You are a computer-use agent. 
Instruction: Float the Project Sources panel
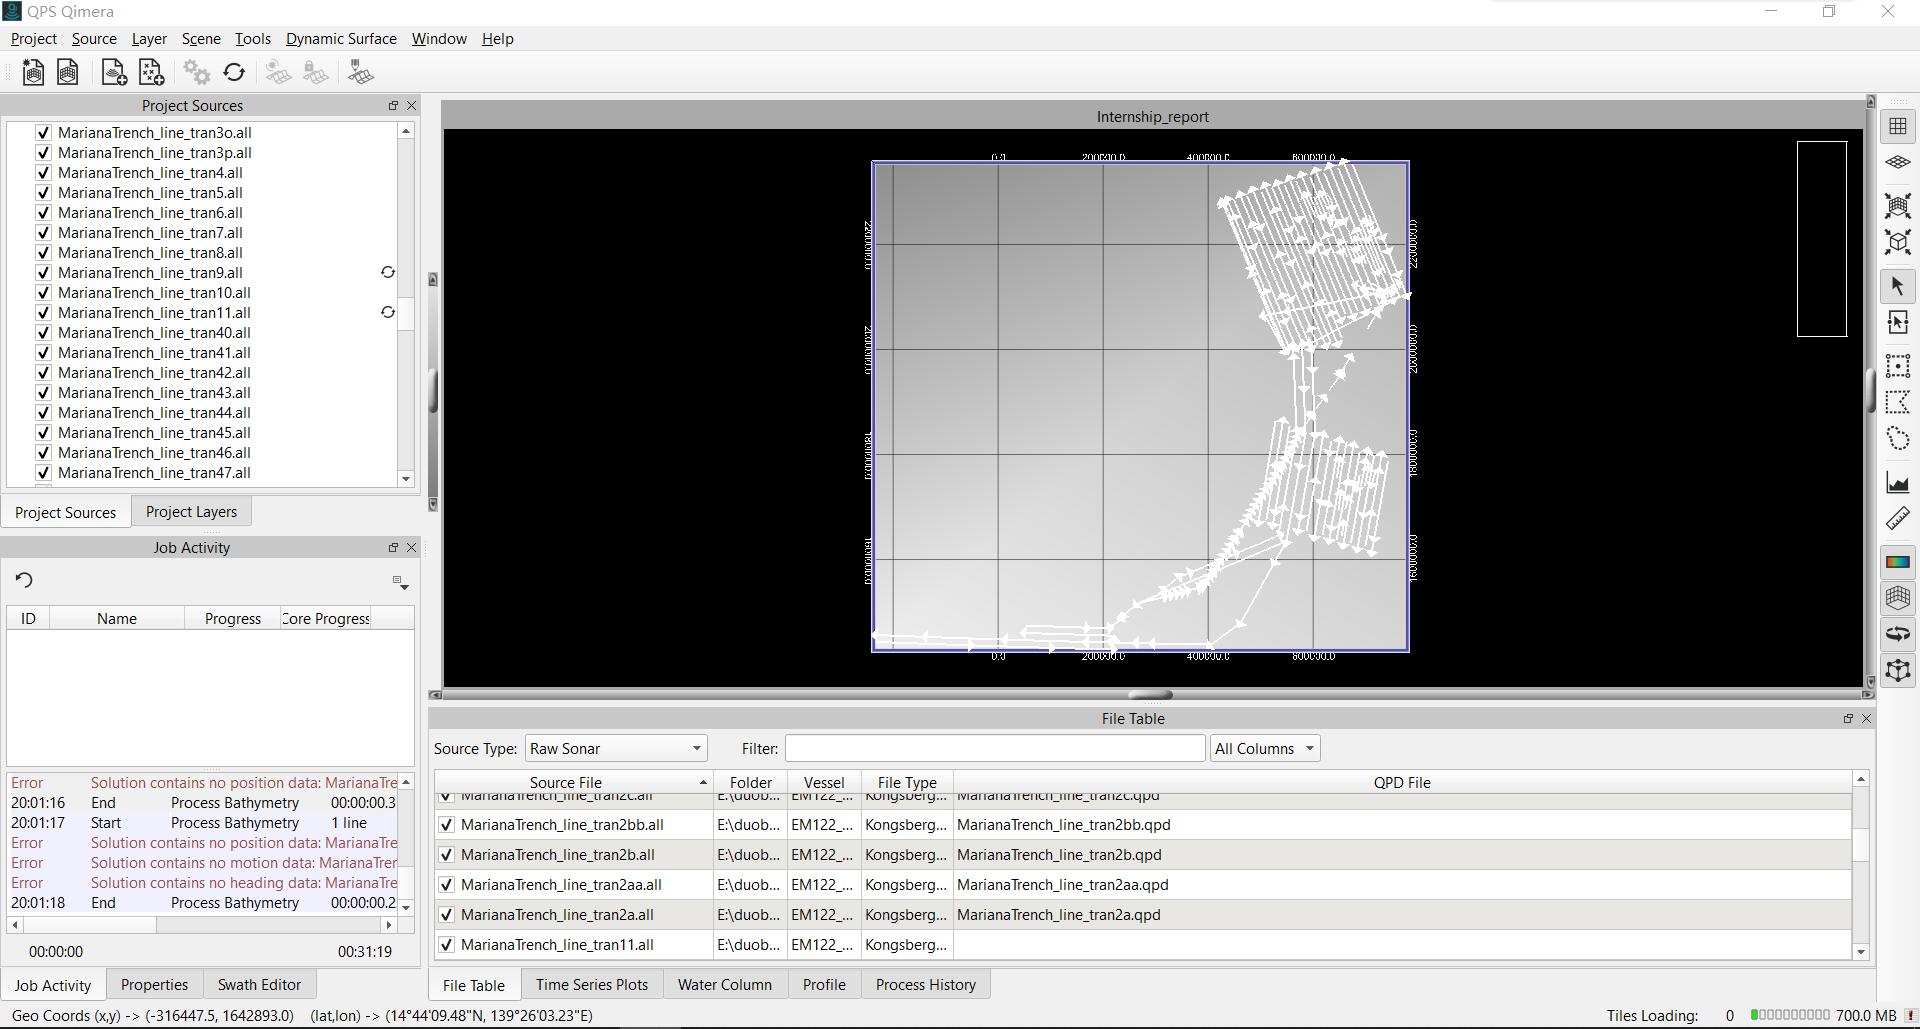point(393,105)
